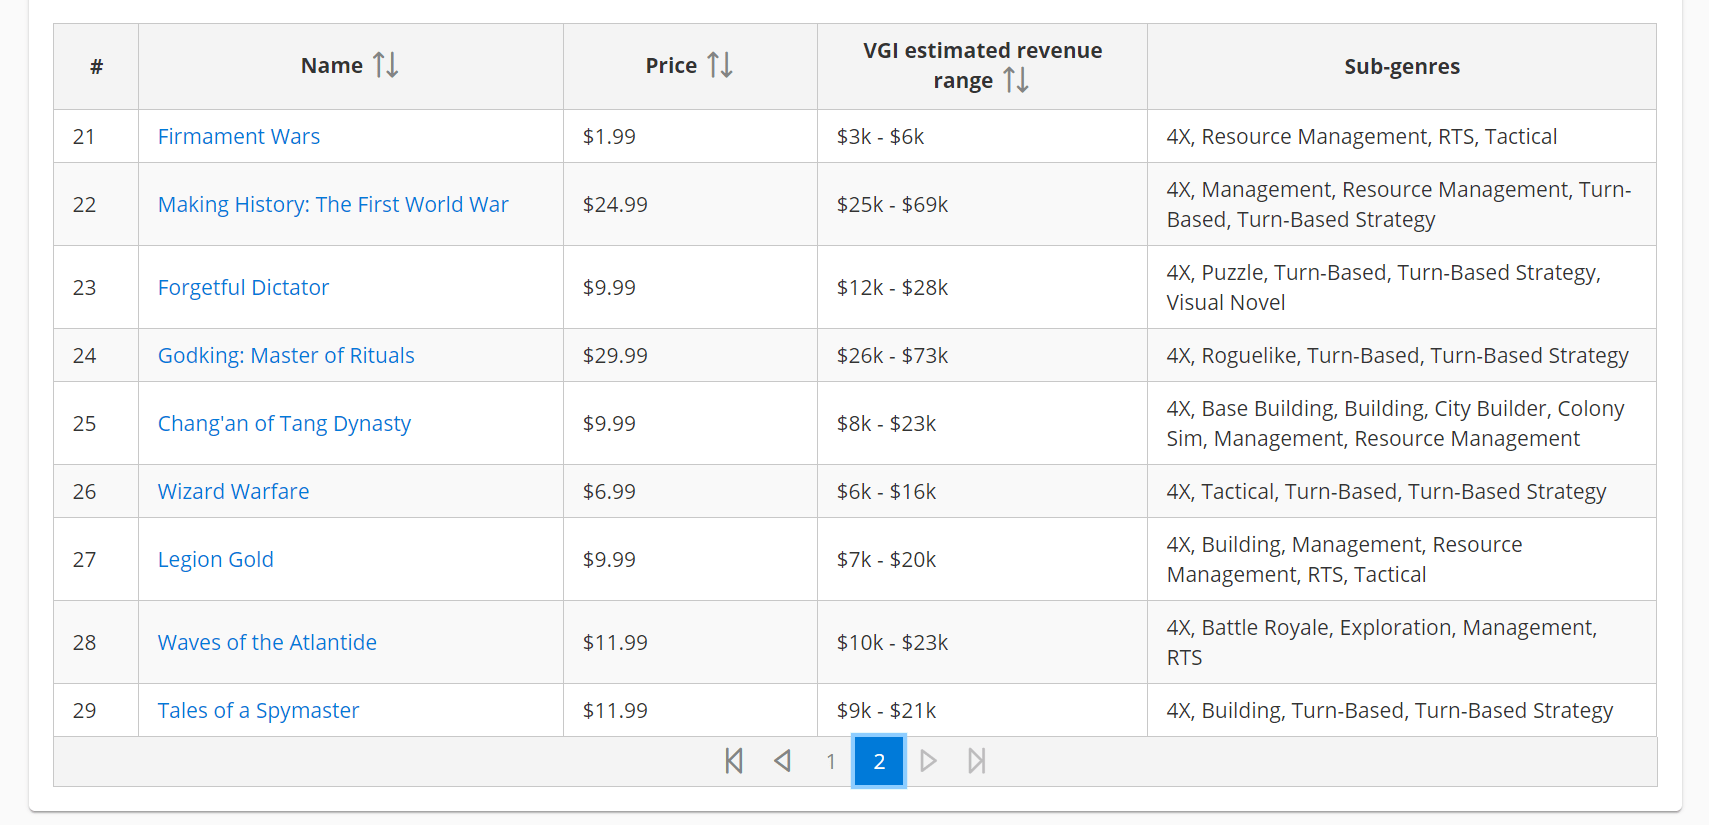Select page 1 in pagination
Screen dimensions: 1709x825
831,761
